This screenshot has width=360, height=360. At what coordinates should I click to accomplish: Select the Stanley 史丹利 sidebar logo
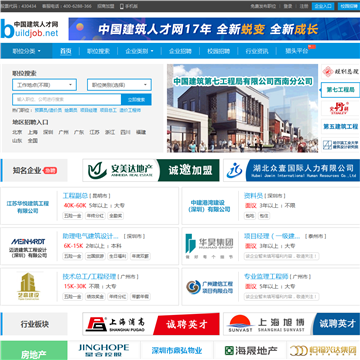[x=340, y=108]
